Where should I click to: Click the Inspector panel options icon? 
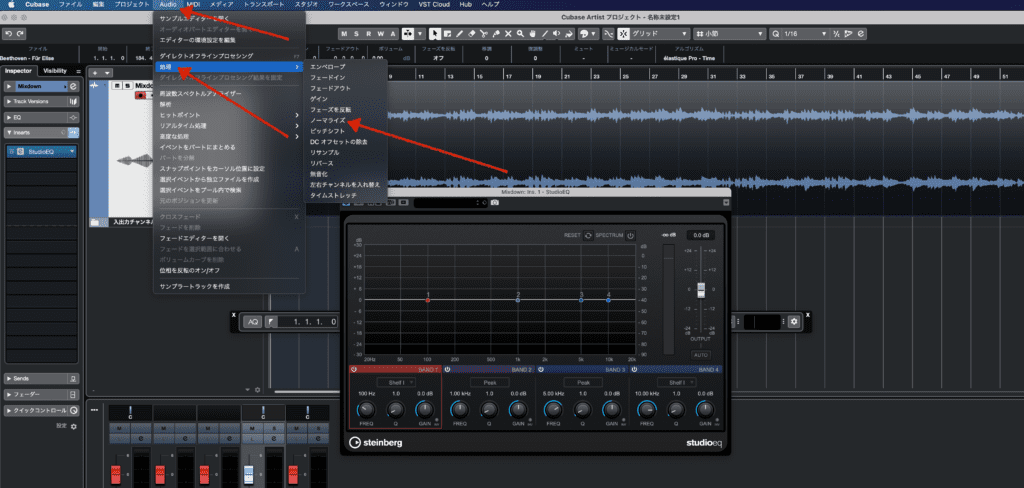78,71
